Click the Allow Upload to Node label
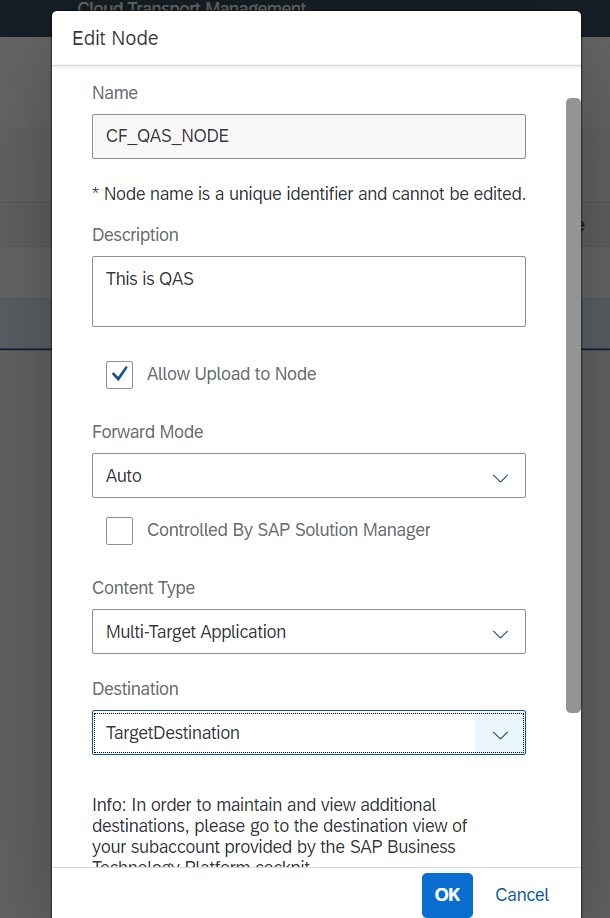610x918 pixels. coord(231,375)
